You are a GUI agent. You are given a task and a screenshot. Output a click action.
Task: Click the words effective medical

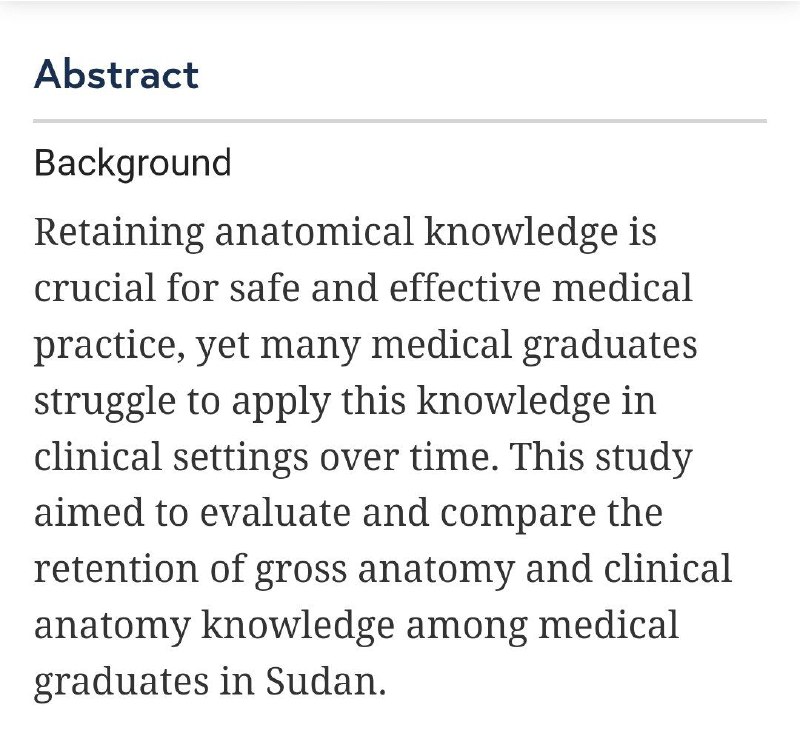[541, 288]
